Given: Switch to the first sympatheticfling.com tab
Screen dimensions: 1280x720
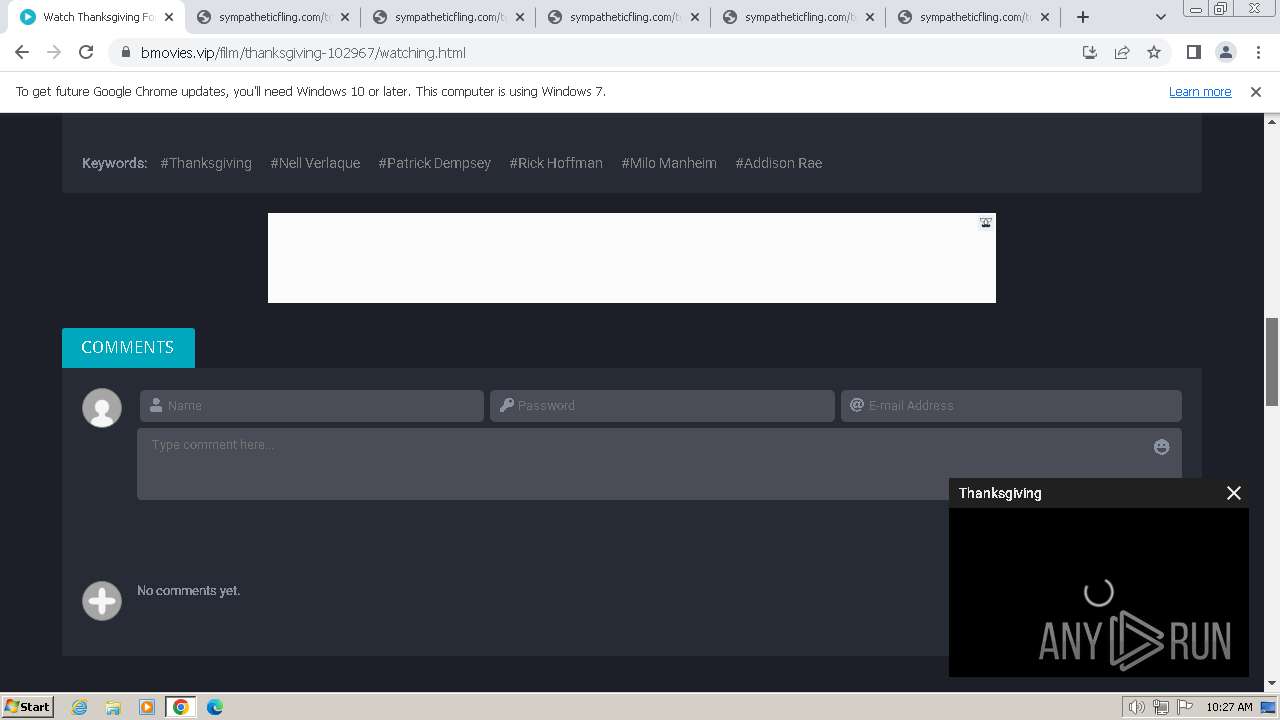Looking at the screenshot, I should tap(274, 17).
